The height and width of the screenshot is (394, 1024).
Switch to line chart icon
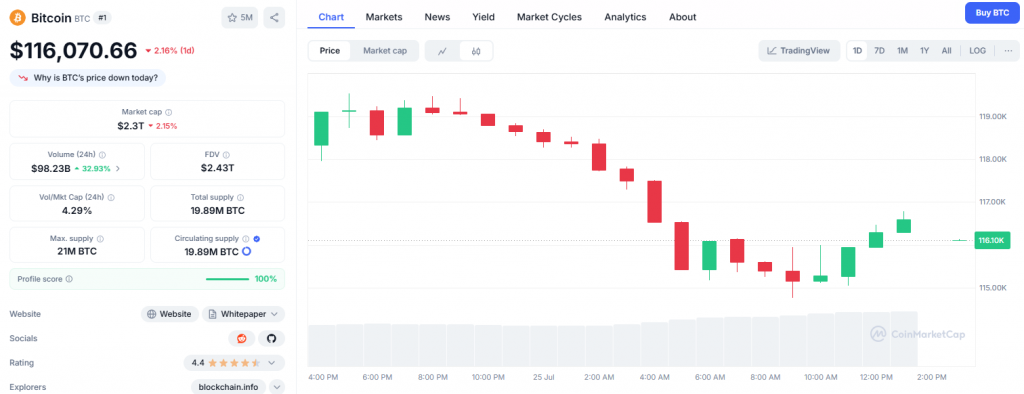click(442, 51)
